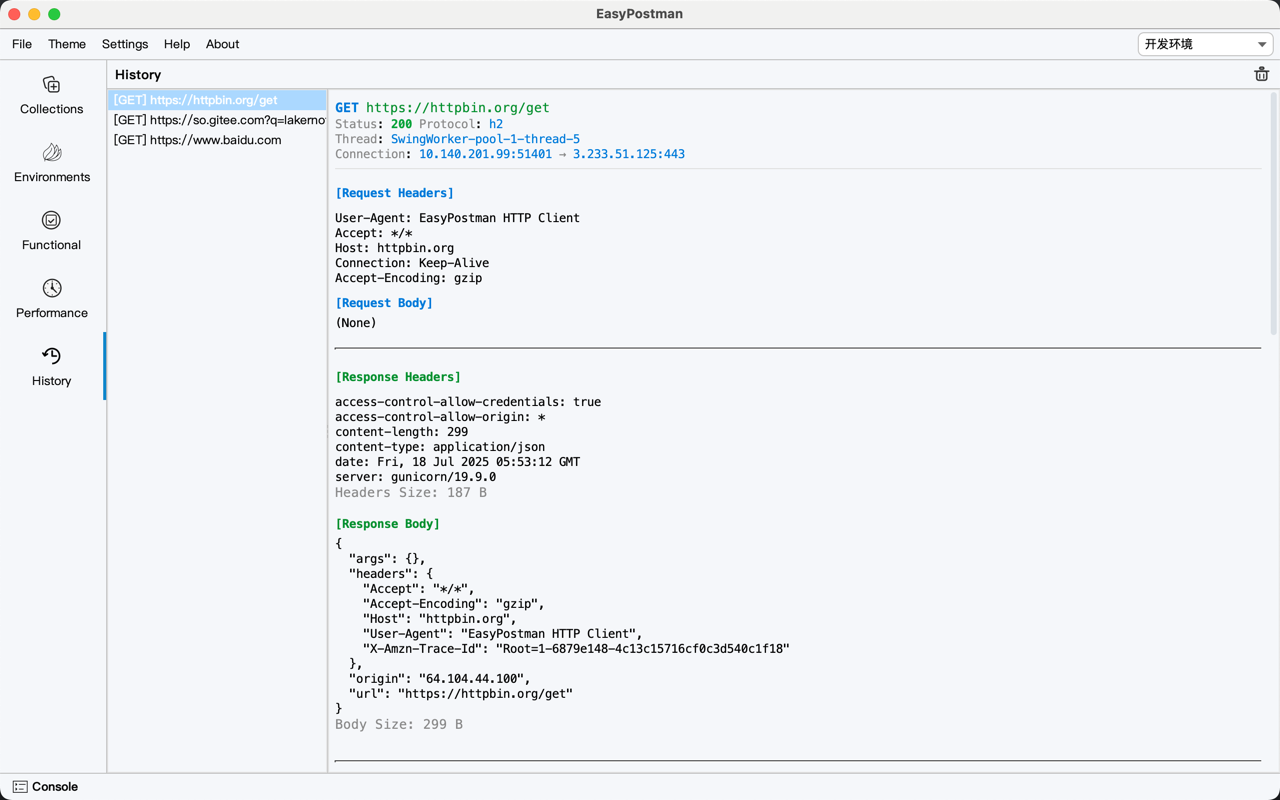This screenshot has width=1280, height=800.
Task: Click the access-control-allow-credentials header line
Action: pos(468,402)
